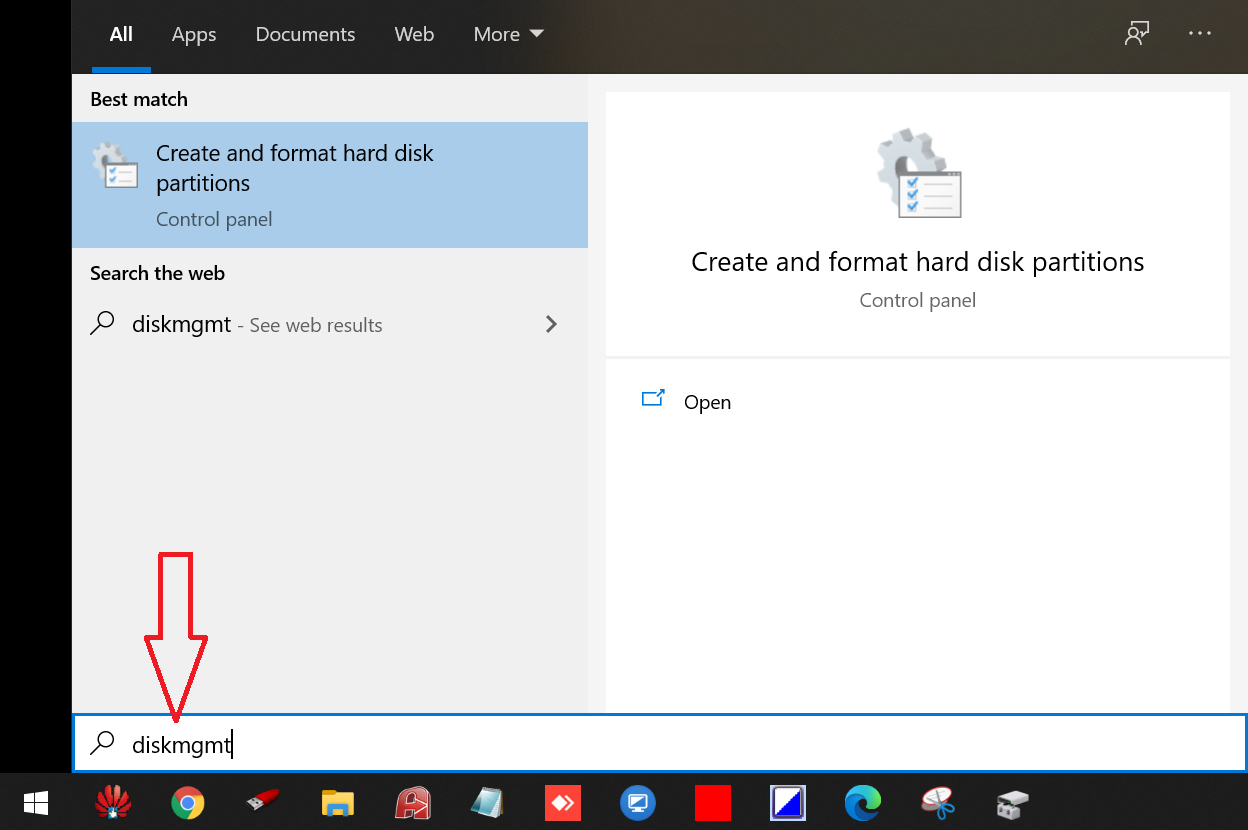The height and width of the screenshot is (830, 1248).
Task: Click the search magnifier in the search box
Action: 103,744
